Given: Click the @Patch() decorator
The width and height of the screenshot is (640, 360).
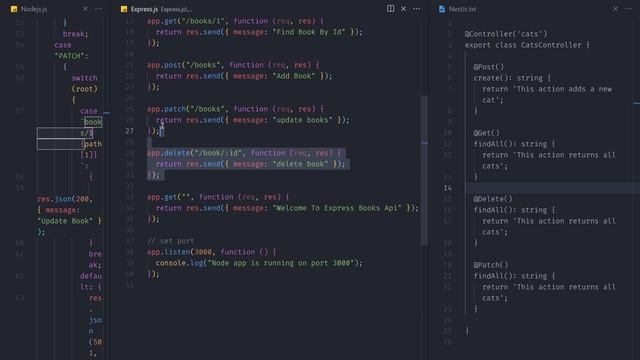Looking at the screenshot, I should 491,265.
